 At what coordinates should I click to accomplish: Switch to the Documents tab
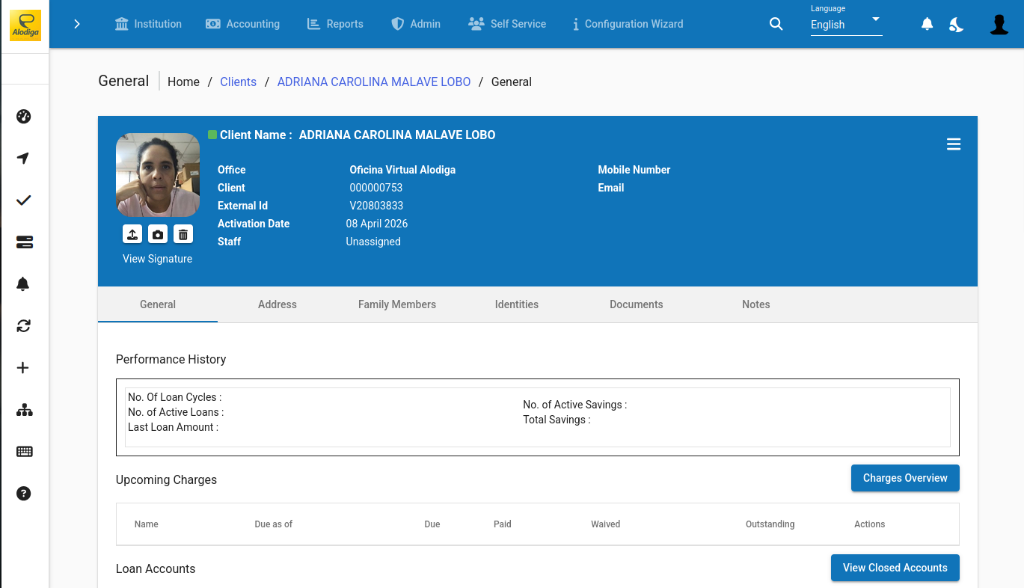[636, 304]
